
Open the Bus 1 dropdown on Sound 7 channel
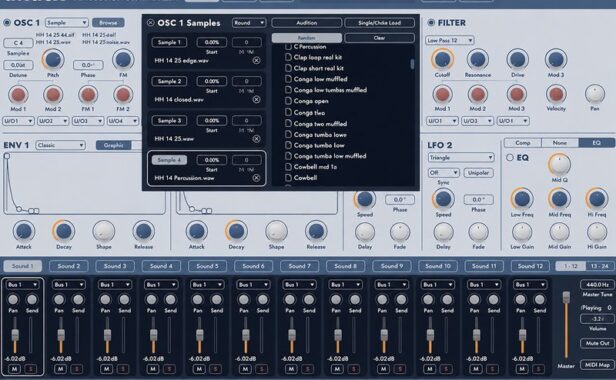[299, 285]
